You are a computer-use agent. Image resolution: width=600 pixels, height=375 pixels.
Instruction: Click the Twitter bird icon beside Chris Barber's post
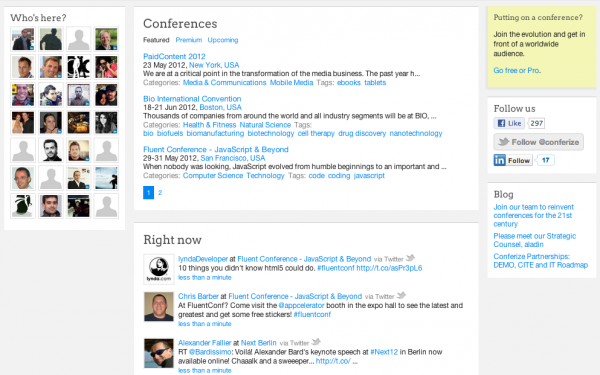[401, 296]
